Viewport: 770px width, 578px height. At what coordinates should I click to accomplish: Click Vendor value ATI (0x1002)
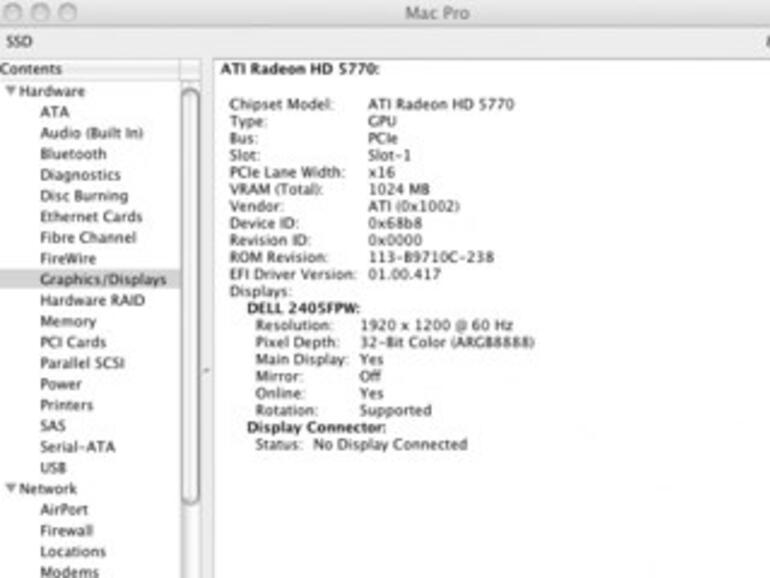click(413, 206)
